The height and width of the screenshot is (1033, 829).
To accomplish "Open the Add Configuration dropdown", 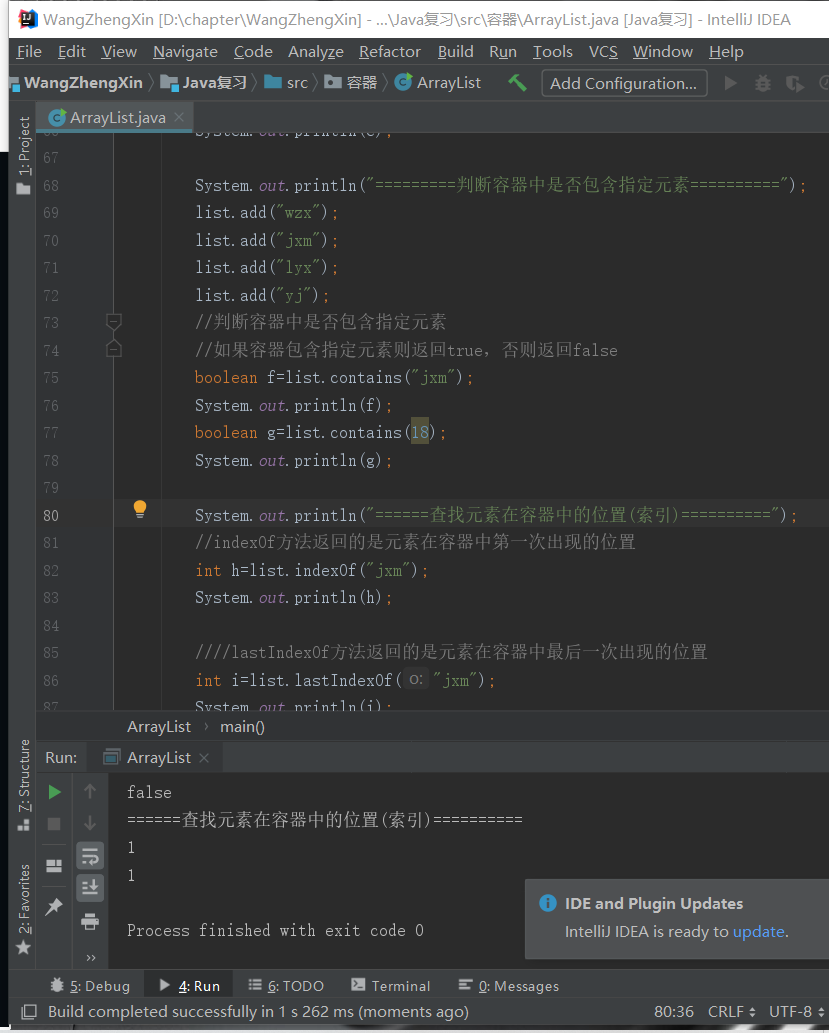I will coord(624,83).
